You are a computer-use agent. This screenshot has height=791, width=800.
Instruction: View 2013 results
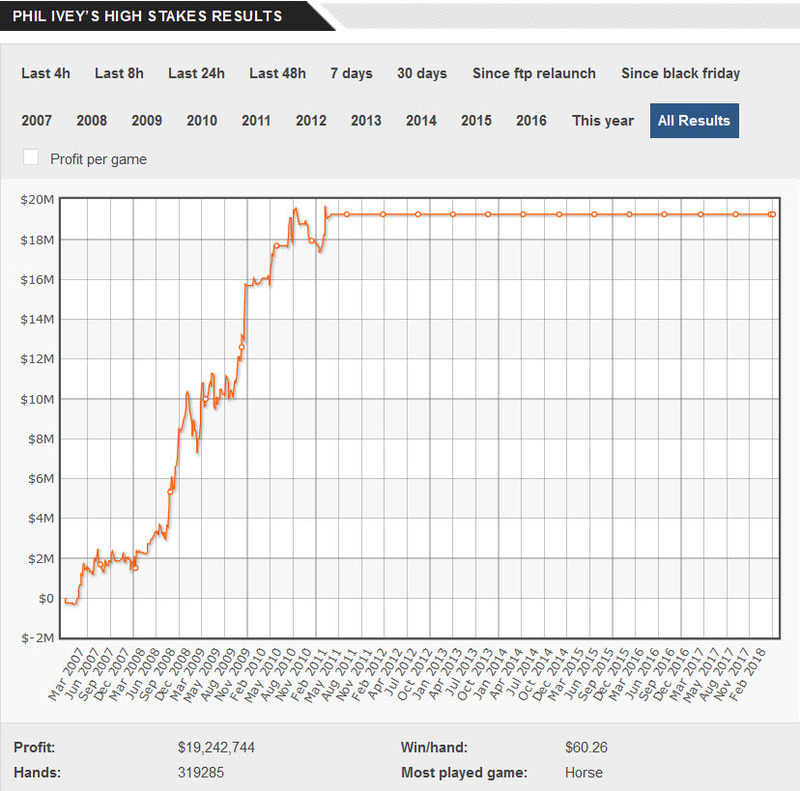(366, 120)
